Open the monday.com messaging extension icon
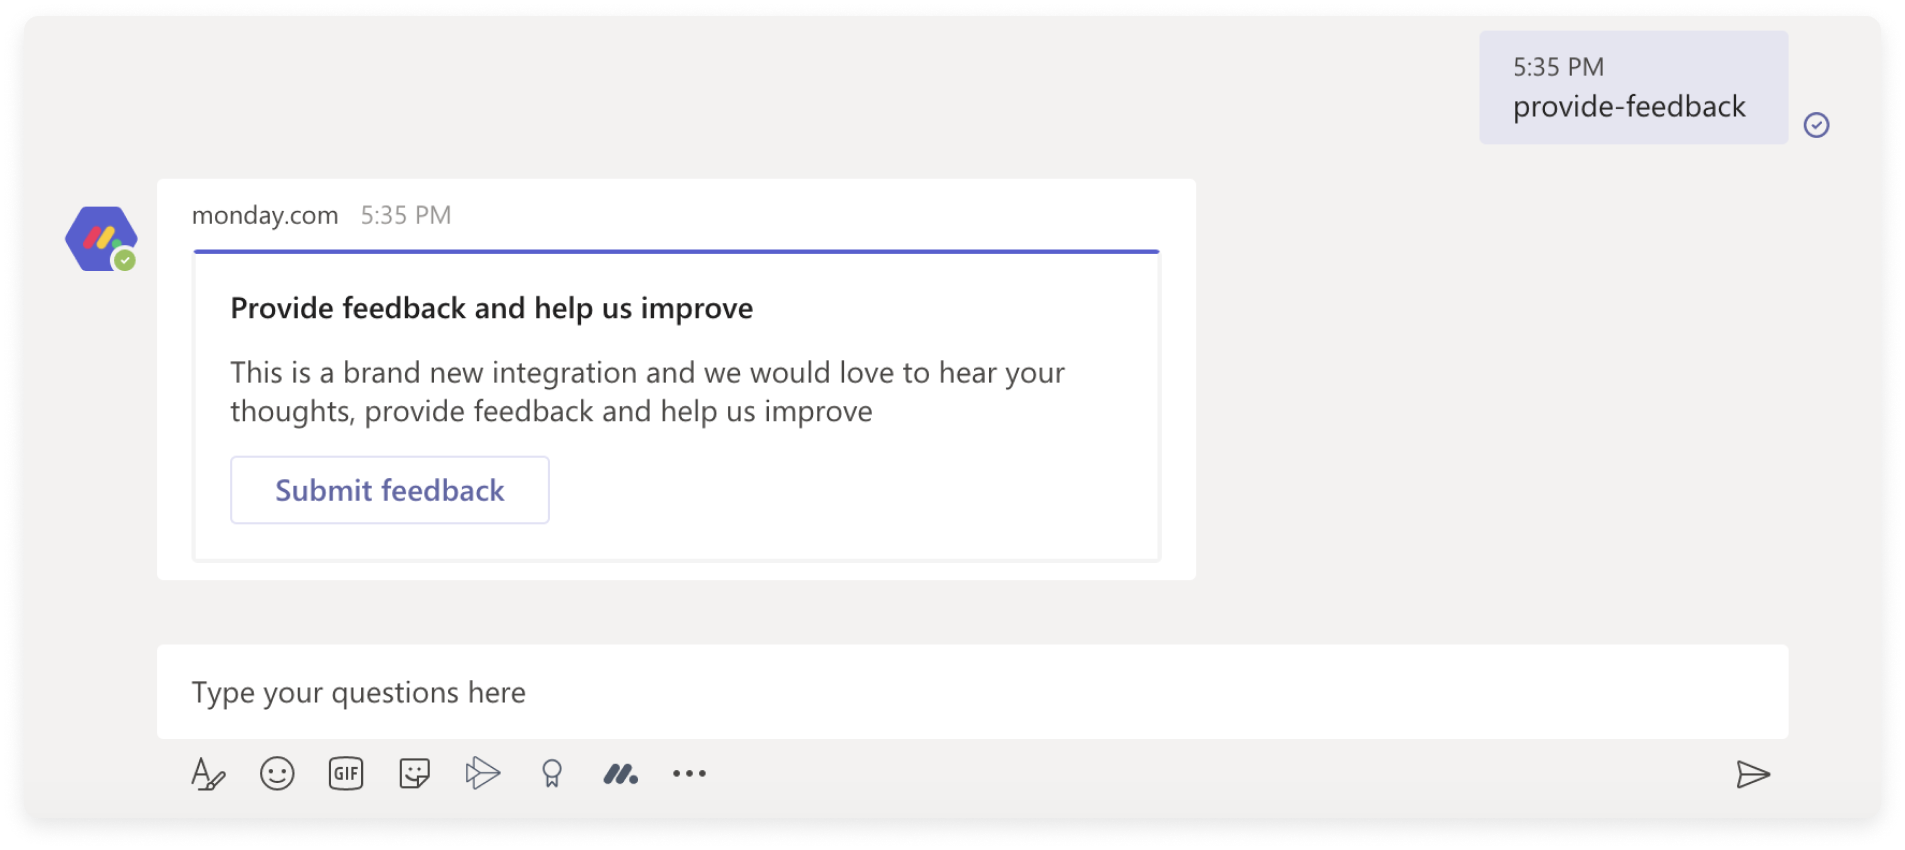Image resolution: width=1905 pixels, height=850 pixels. [620, 774]
